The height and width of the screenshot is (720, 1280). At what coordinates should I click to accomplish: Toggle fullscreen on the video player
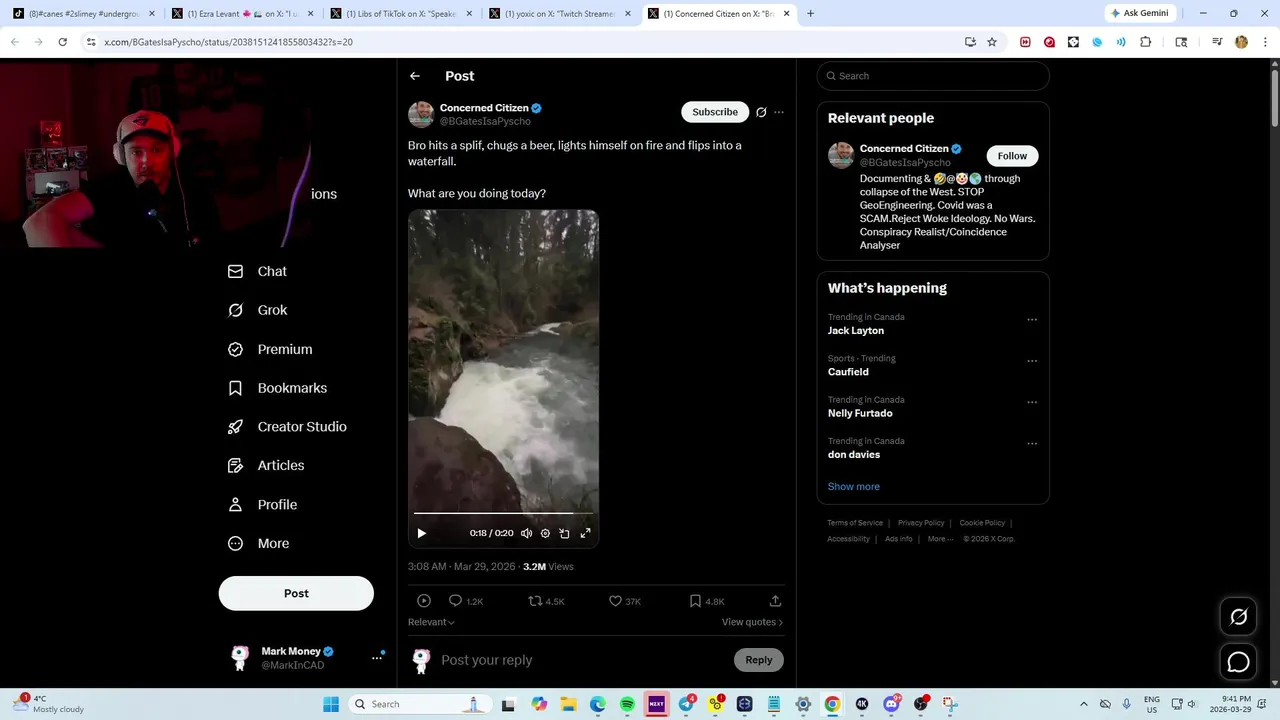(586, 533)
